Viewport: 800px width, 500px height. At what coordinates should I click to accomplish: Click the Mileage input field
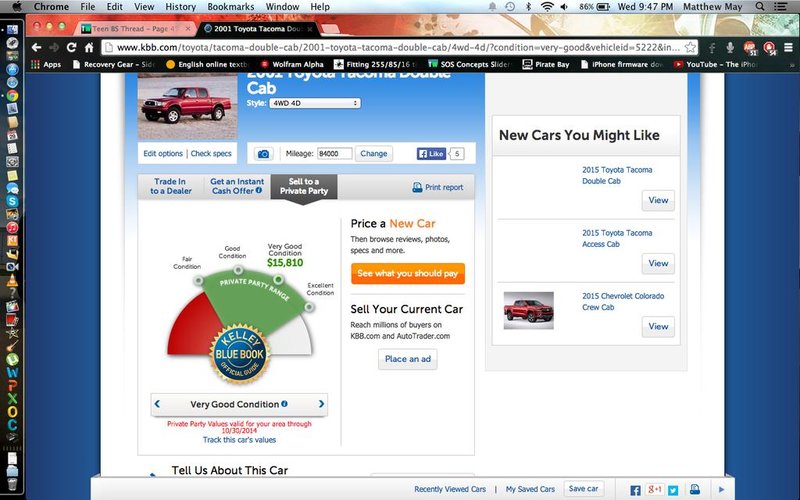click(335, 154)
